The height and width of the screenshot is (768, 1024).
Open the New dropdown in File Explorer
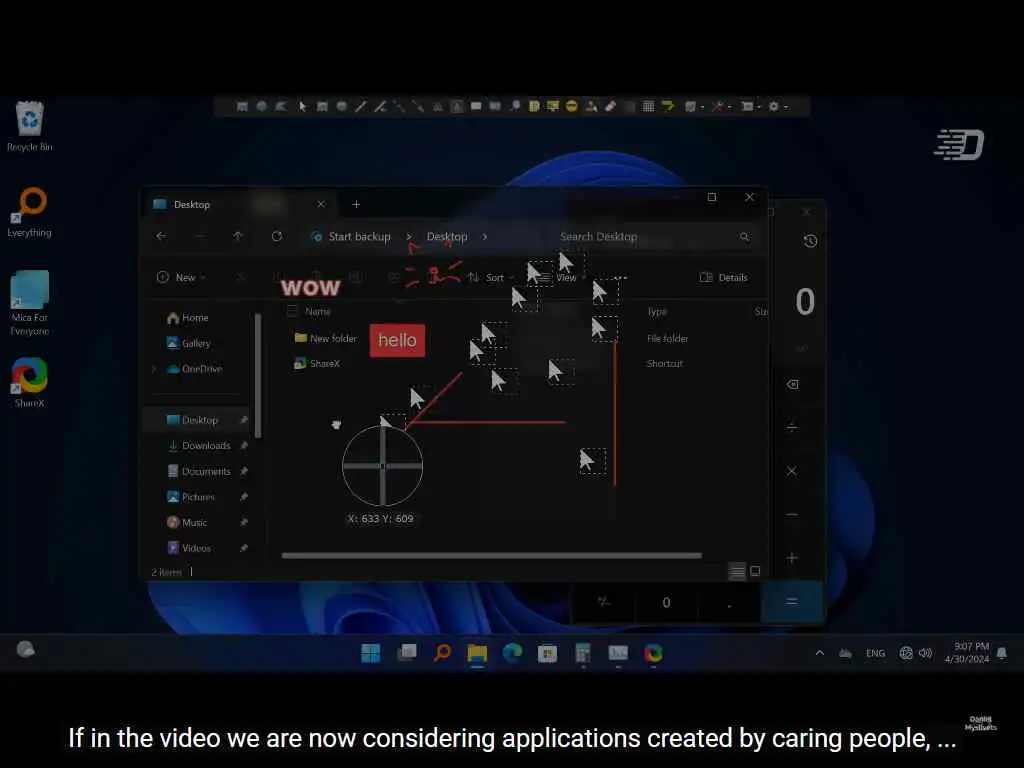click(x=182, y=278)
